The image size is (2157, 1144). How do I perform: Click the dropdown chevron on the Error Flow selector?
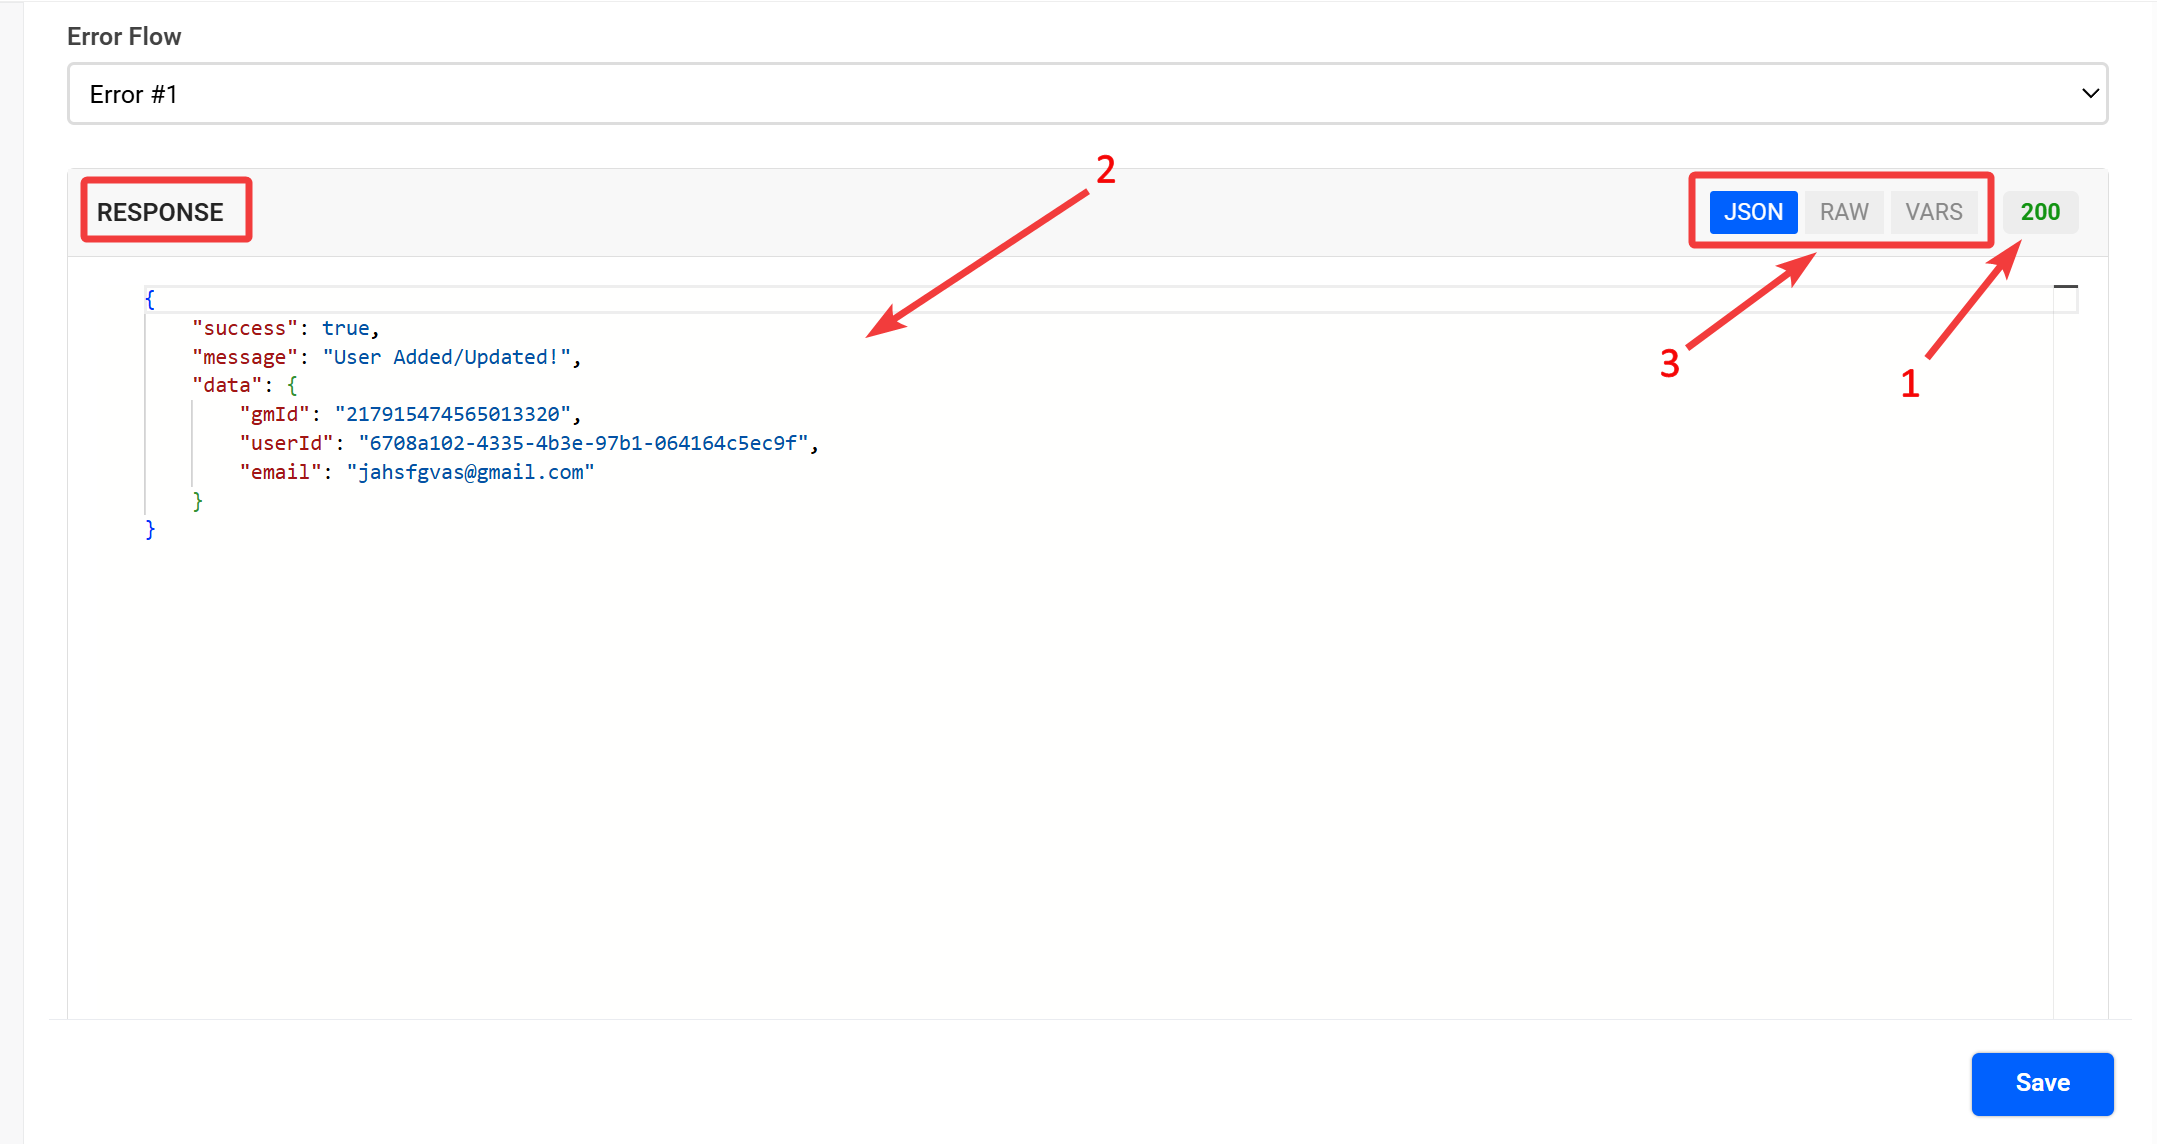[2089, 93]
